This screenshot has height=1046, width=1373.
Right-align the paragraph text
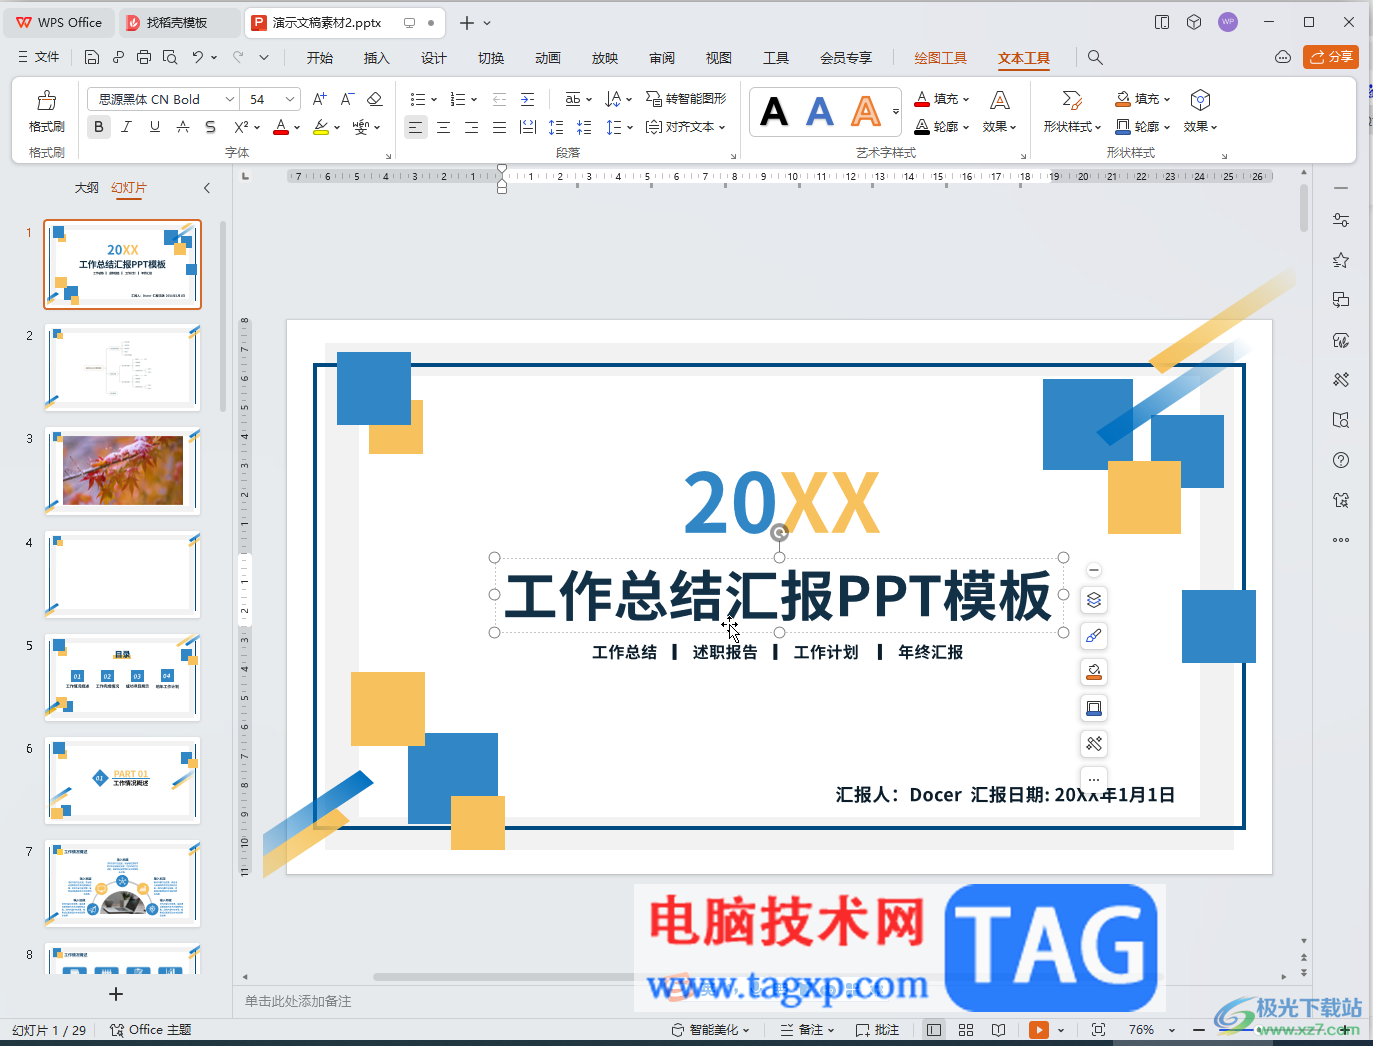point(471,127)
